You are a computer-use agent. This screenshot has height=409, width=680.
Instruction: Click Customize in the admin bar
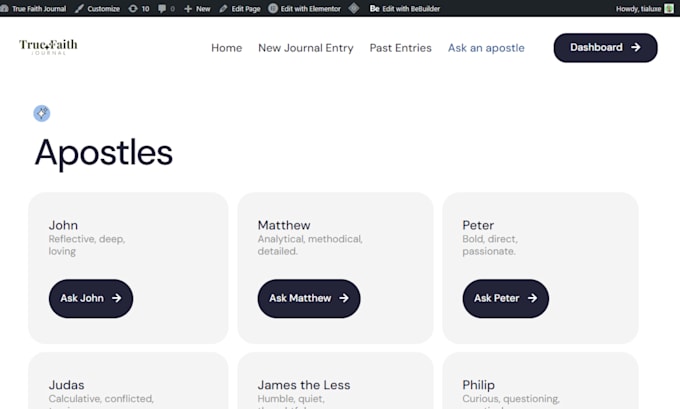tap(98, 9)
